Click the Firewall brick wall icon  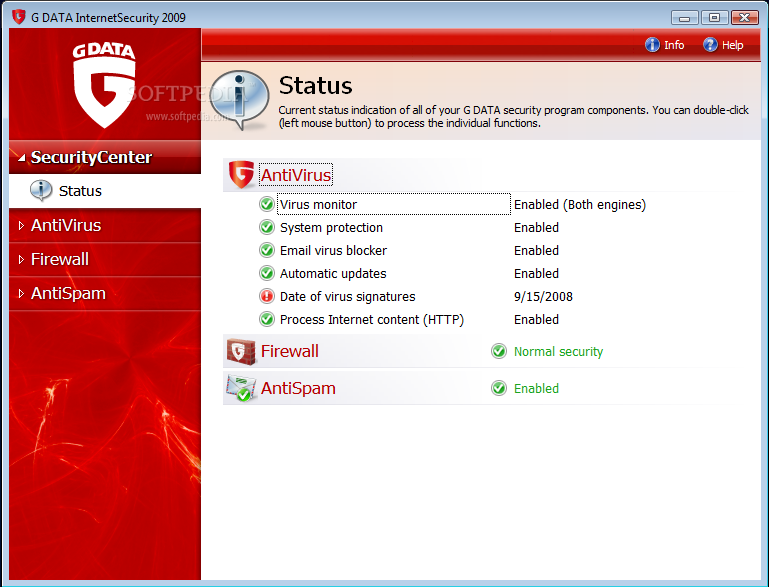pyautogui.click(x=240, y=351)
